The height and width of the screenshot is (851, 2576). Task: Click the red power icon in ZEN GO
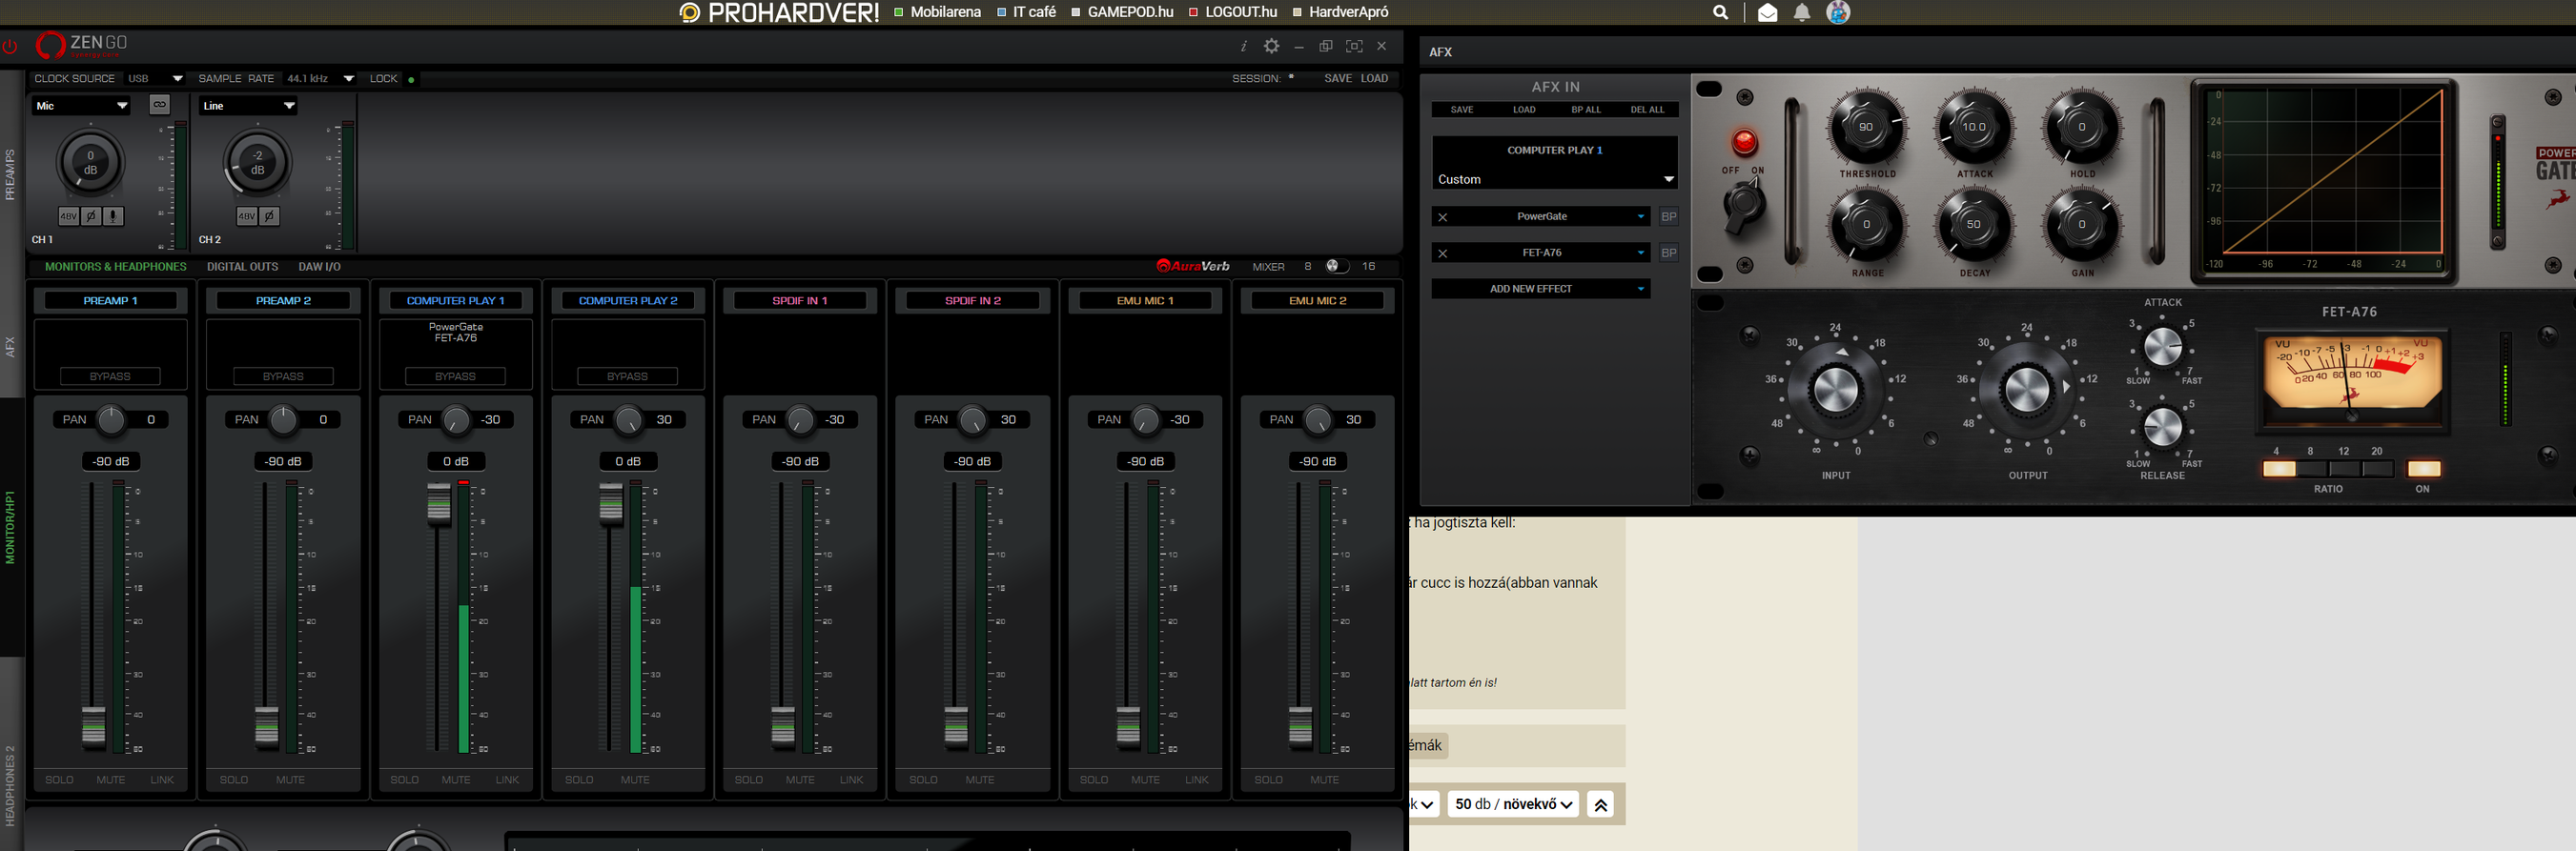tap(9, 46)
